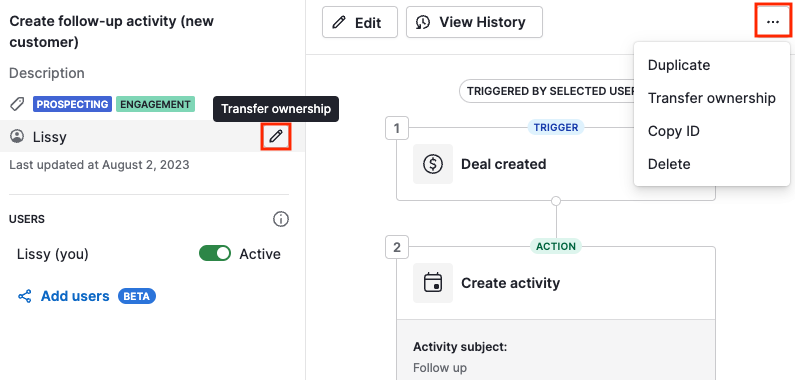This screenshot has height=380, width=795.
Task: Open the three-dots more options menu
Action: click(x=773, y=22)
